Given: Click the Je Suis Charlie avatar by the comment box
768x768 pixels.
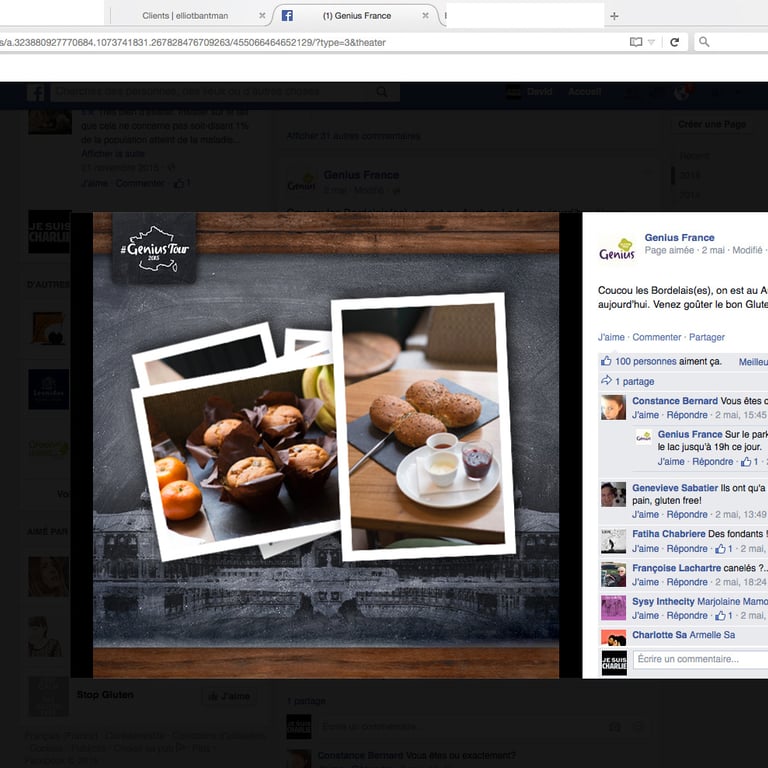Looking at the screenshot, I should 614,663.
